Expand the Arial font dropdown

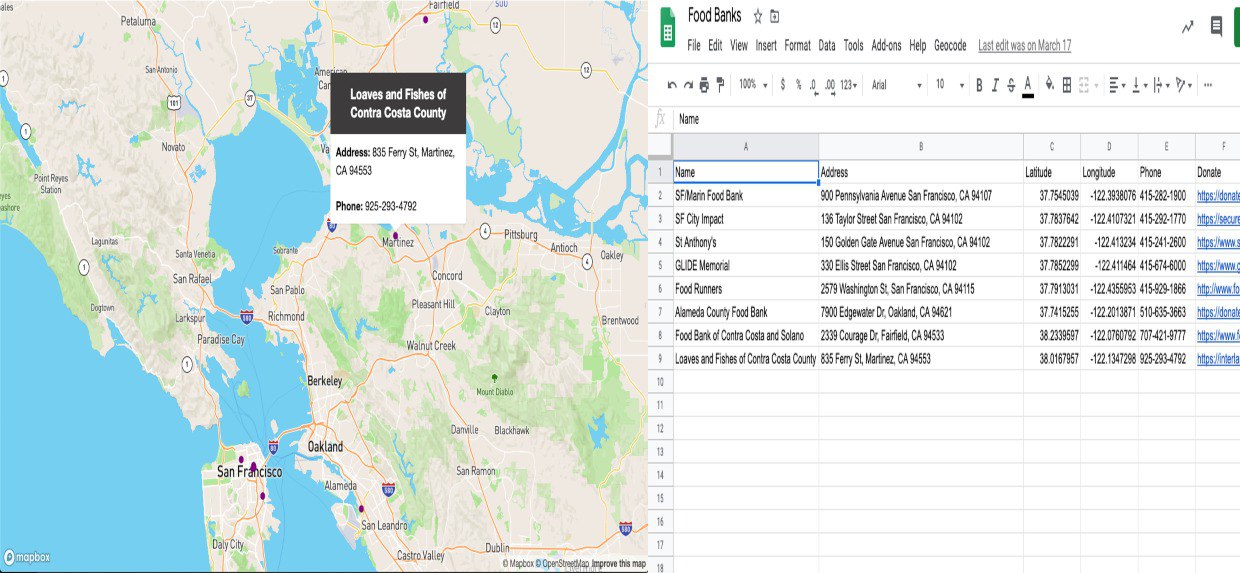896,85
